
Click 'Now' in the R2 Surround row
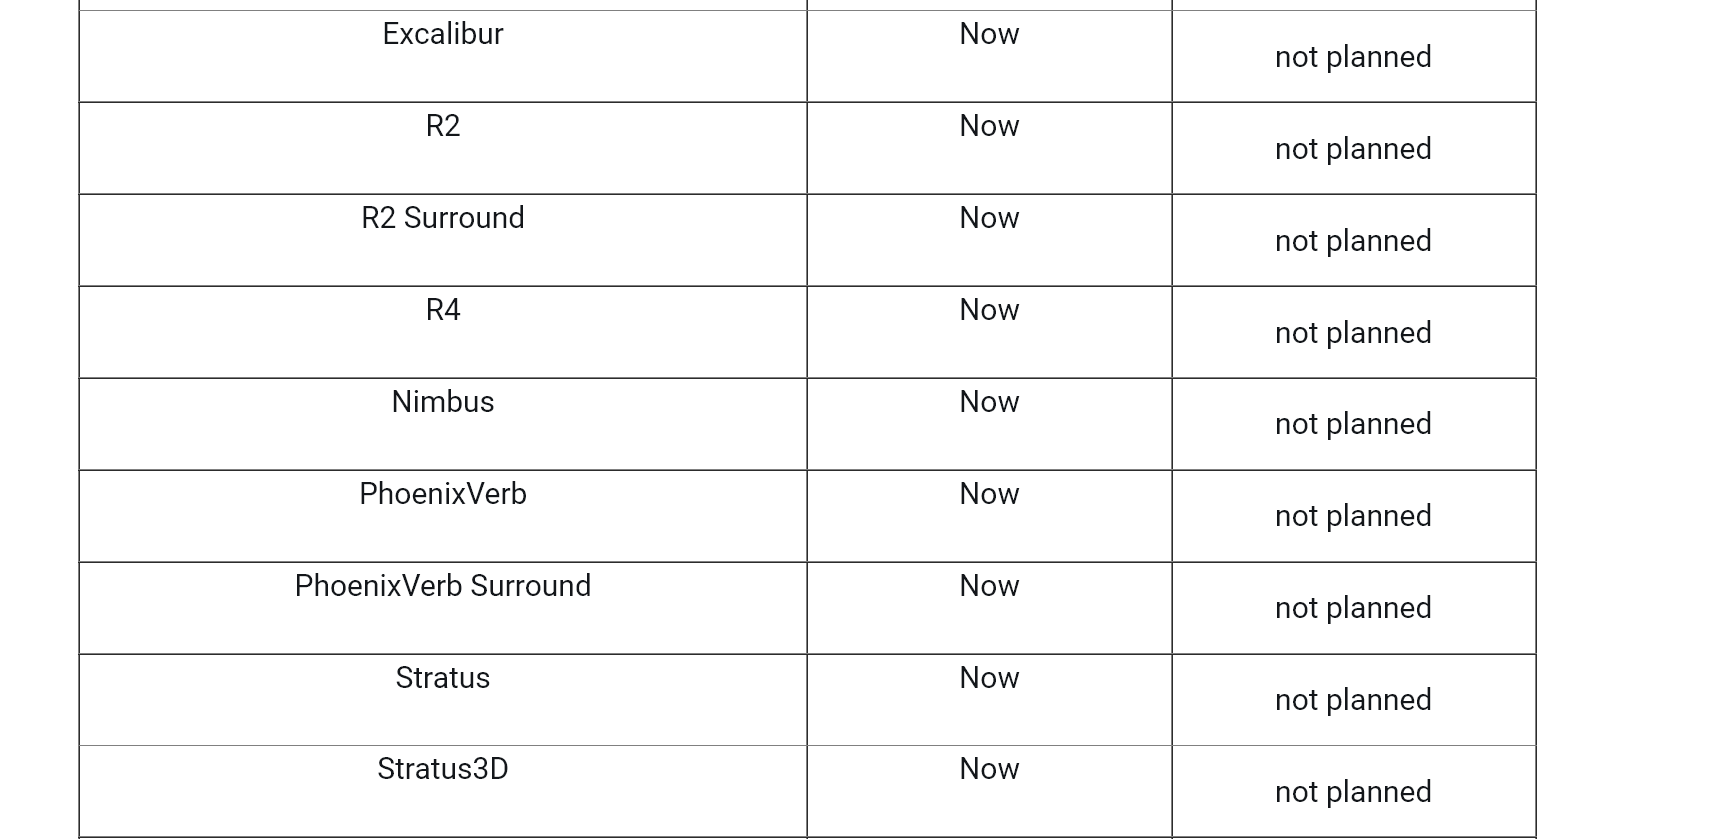pyautogui.click(x=989, y=218)
